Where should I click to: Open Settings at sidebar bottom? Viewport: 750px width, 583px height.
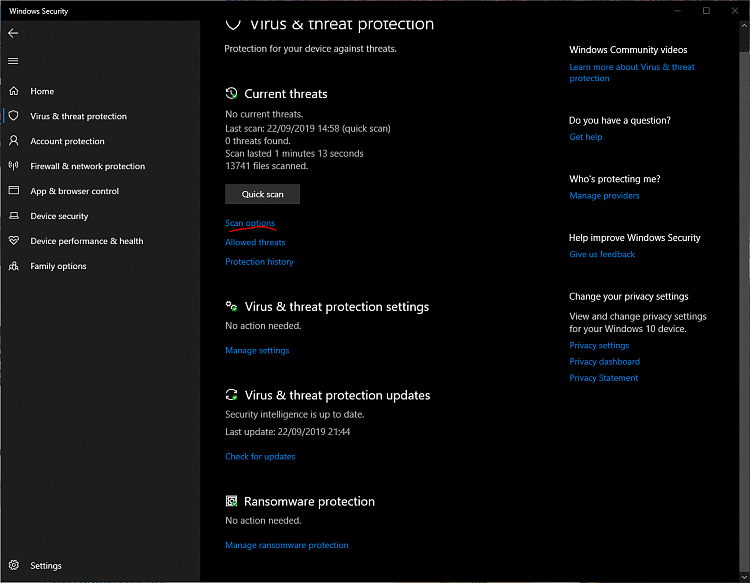(46, 566)
